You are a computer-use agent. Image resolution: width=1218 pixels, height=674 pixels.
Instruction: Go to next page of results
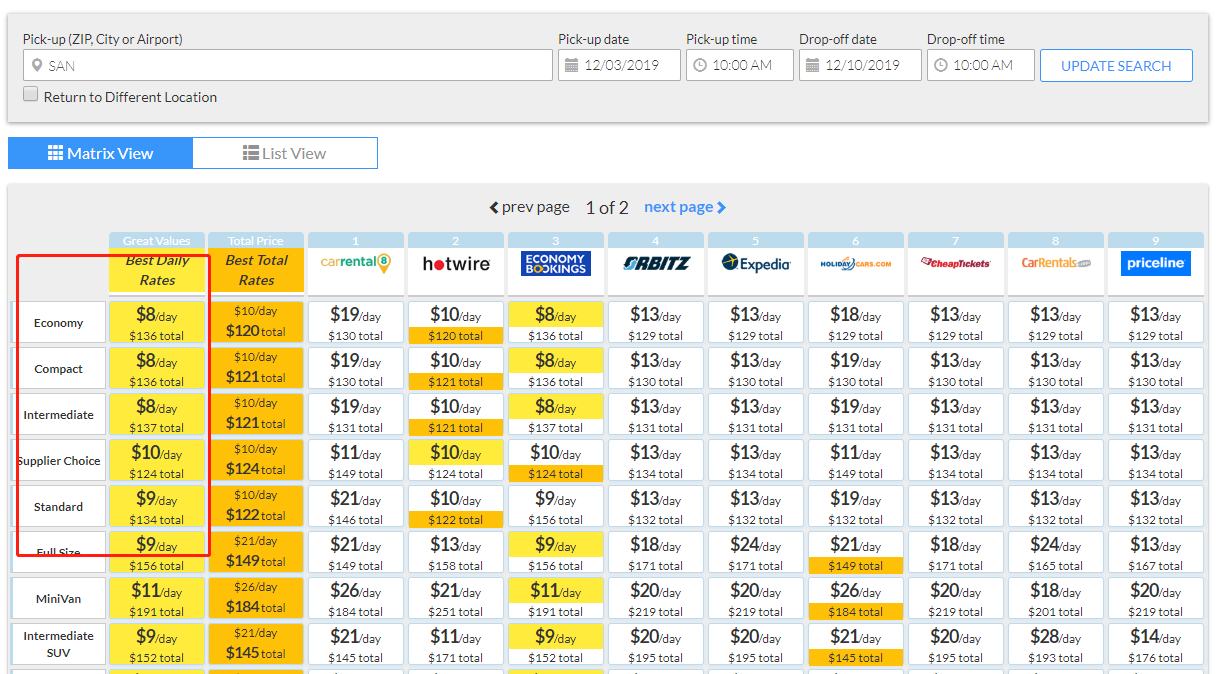tap(685, 207)
